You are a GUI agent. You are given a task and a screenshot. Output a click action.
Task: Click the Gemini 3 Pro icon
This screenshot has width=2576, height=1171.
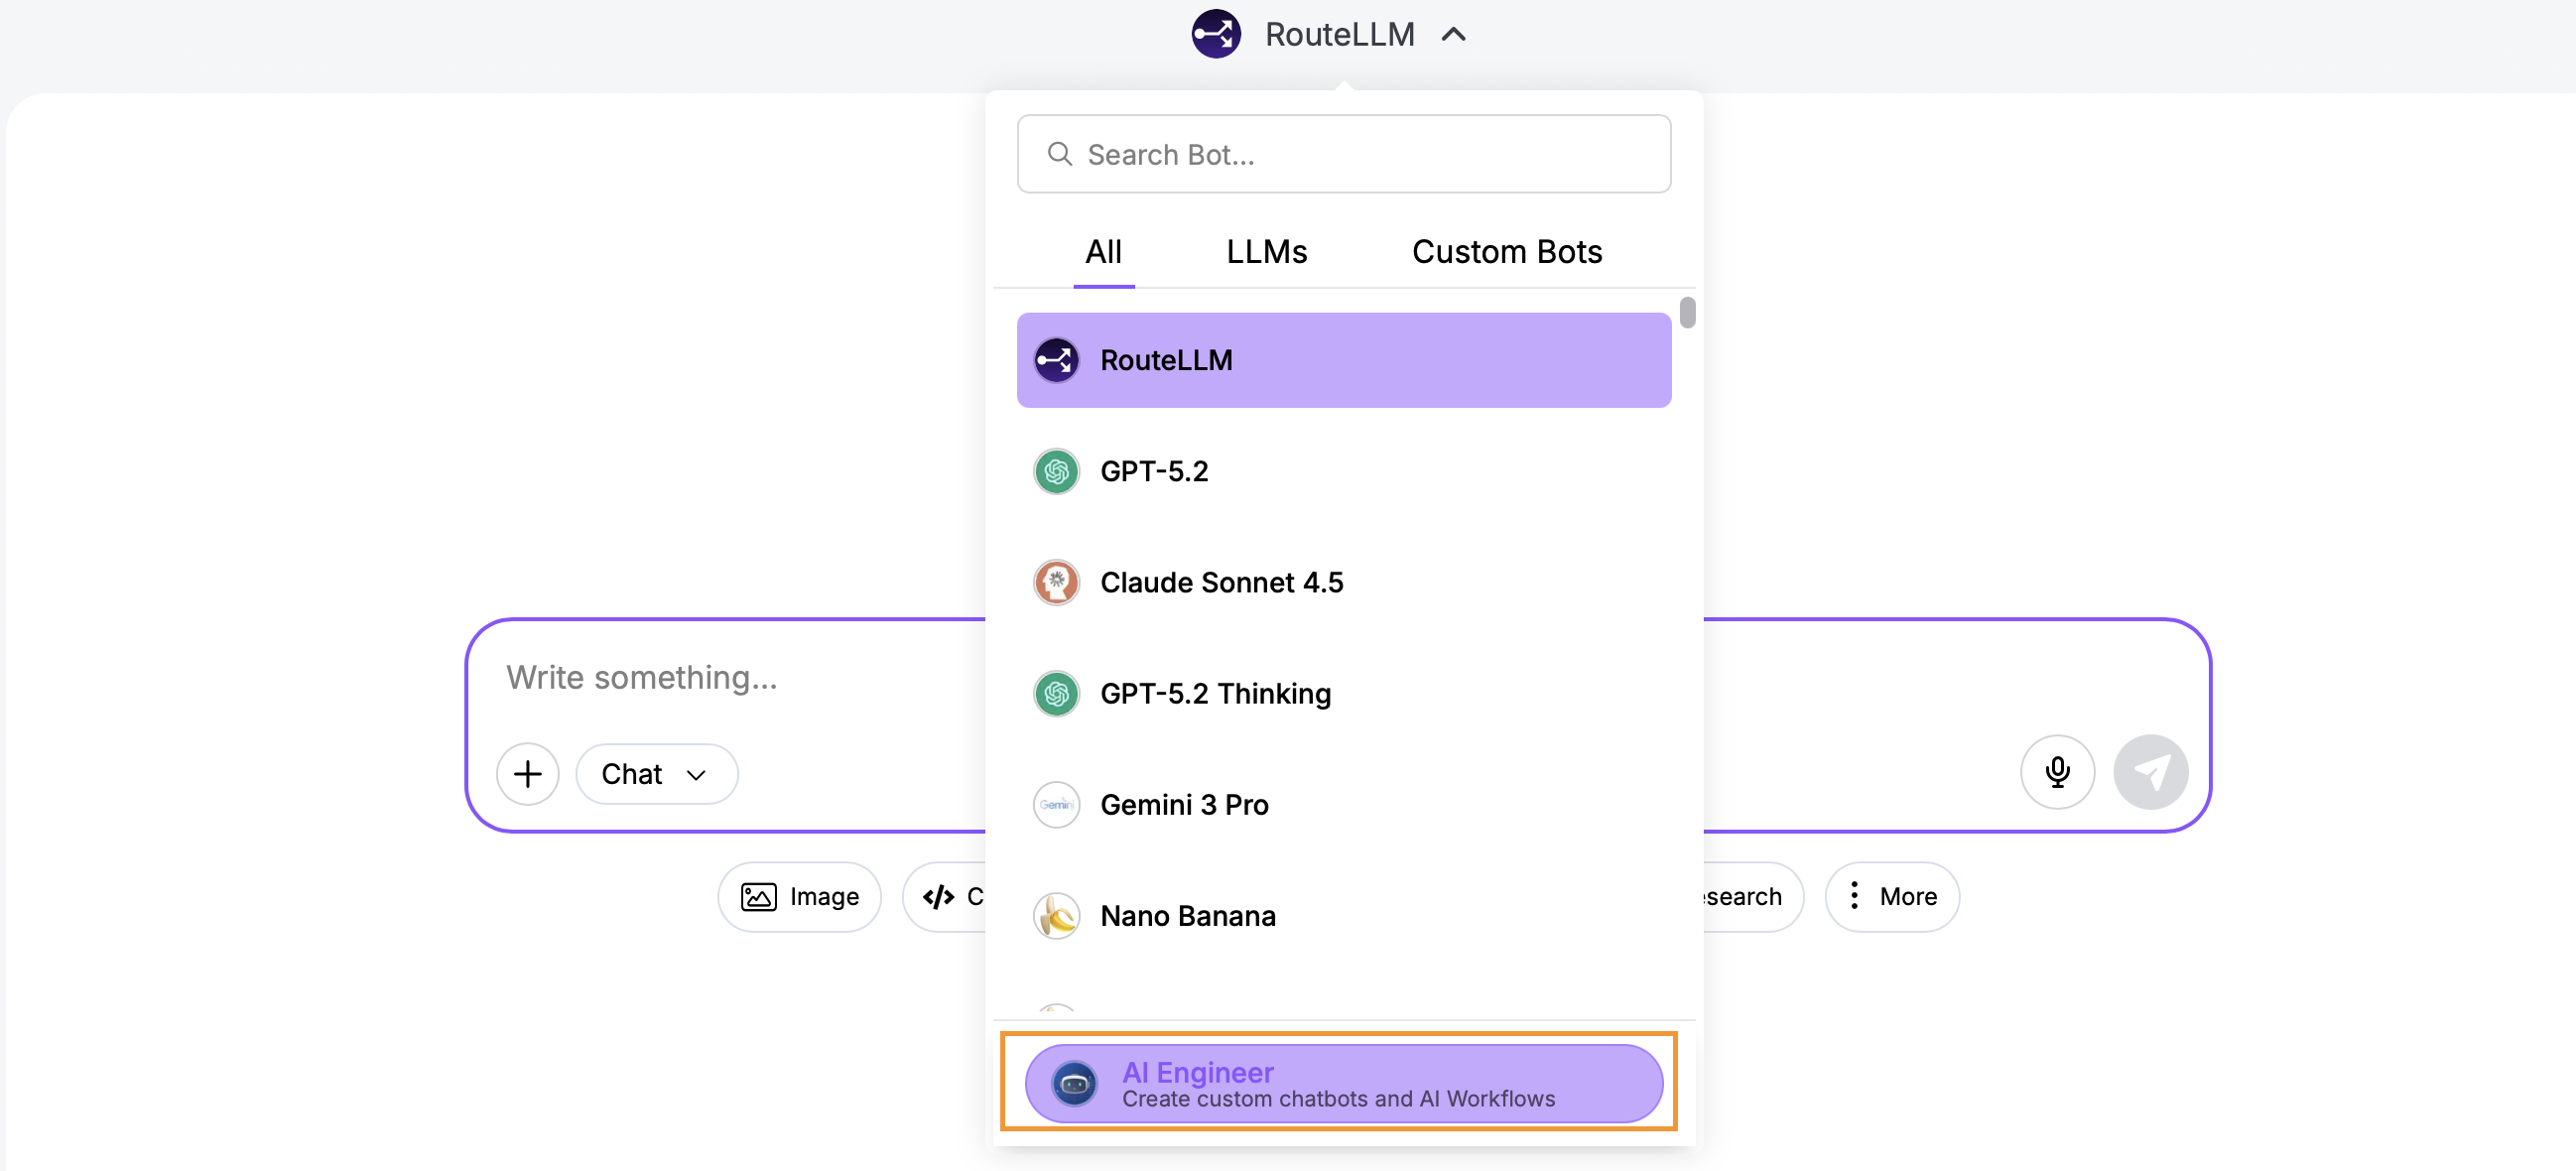(1056, 804)
